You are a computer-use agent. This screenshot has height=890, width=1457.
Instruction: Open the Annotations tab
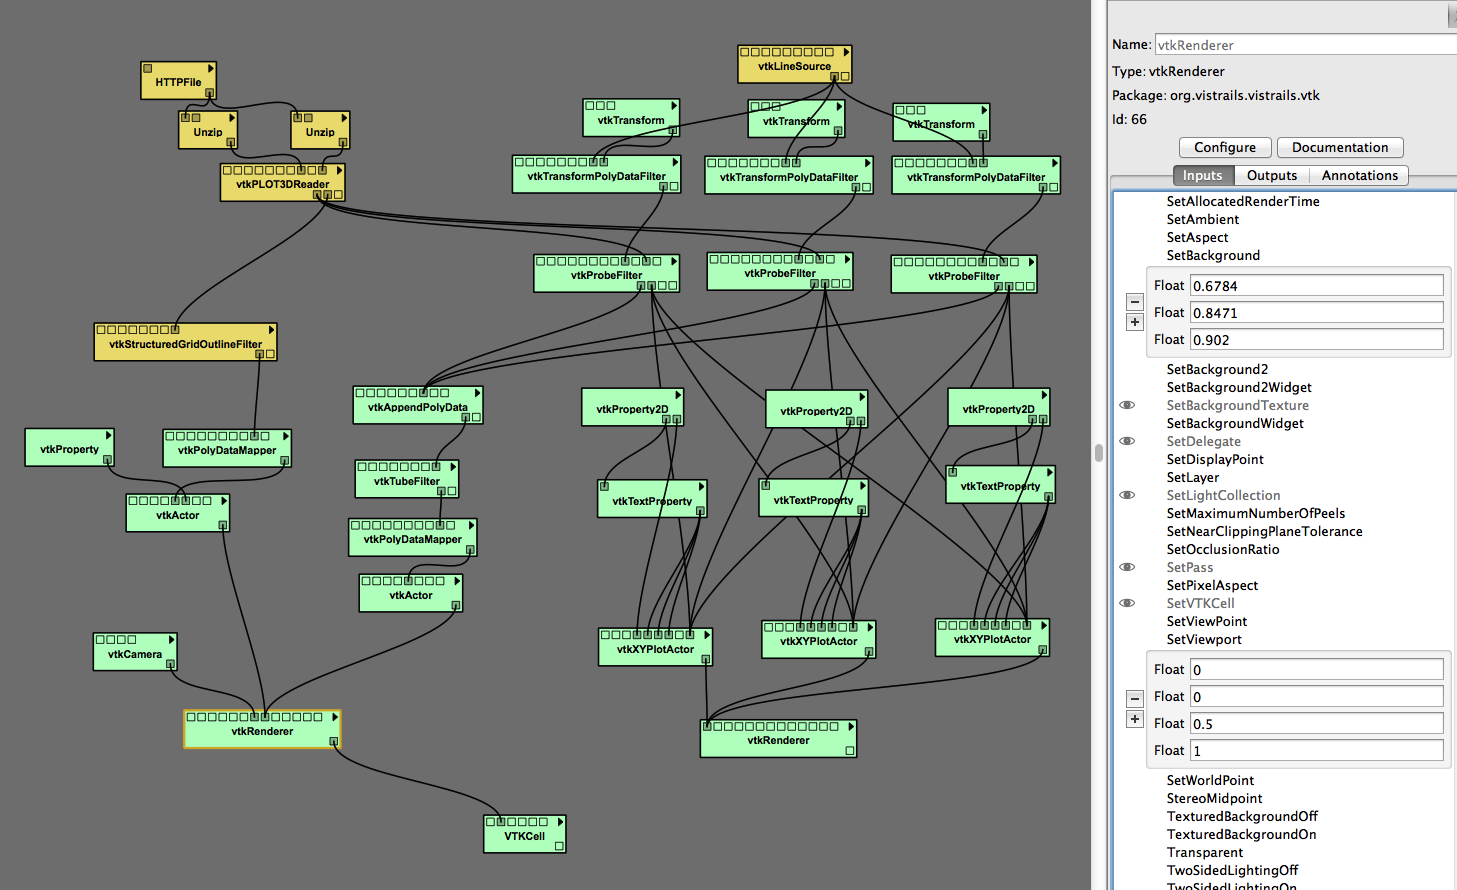tap(1359, 175)
